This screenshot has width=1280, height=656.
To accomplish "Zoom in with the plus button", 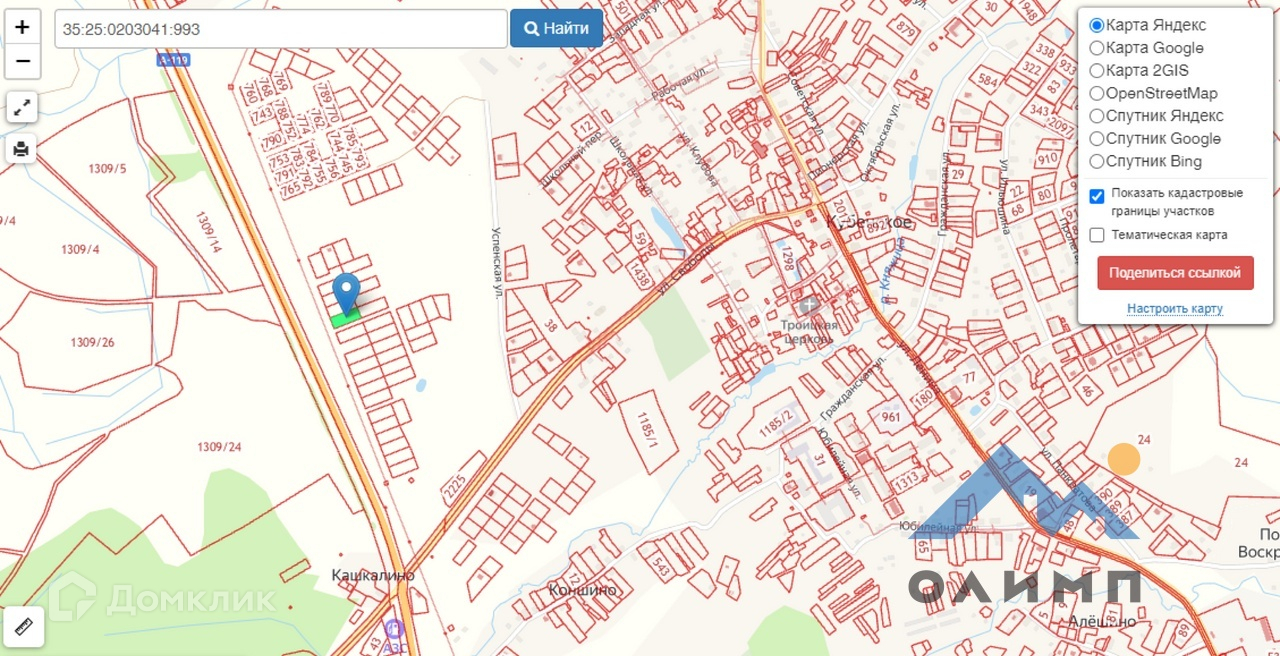I will point(23,27).
